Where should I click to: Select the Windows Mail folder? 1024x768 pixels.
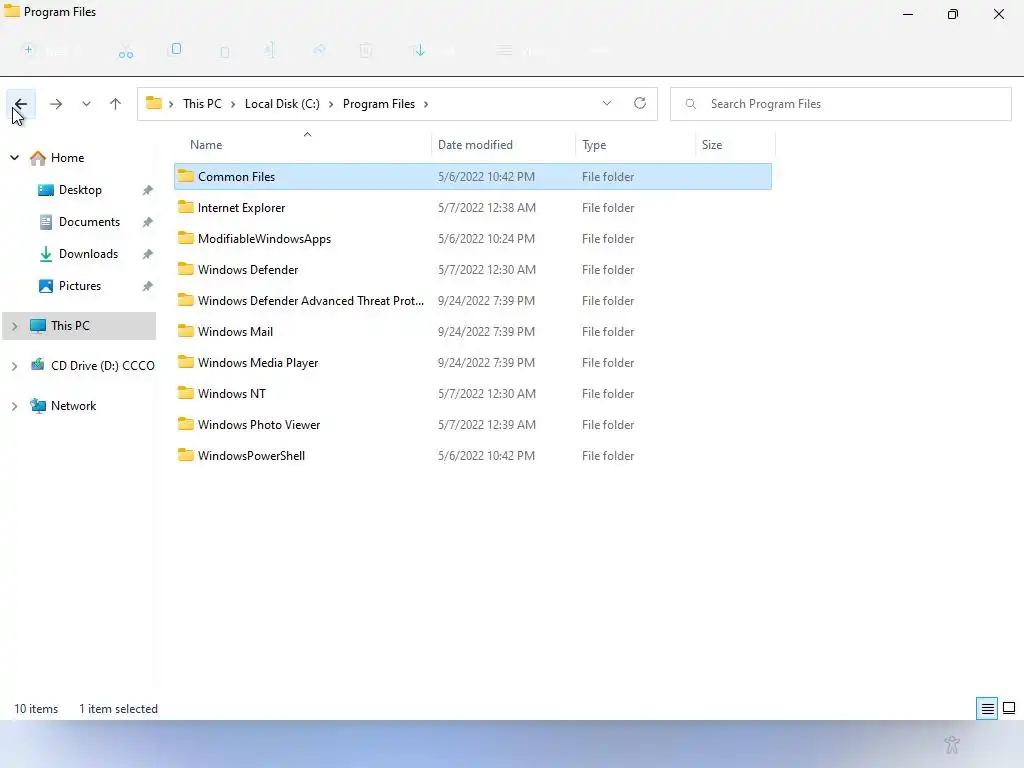pyautogui.click(x=473, y=332)
